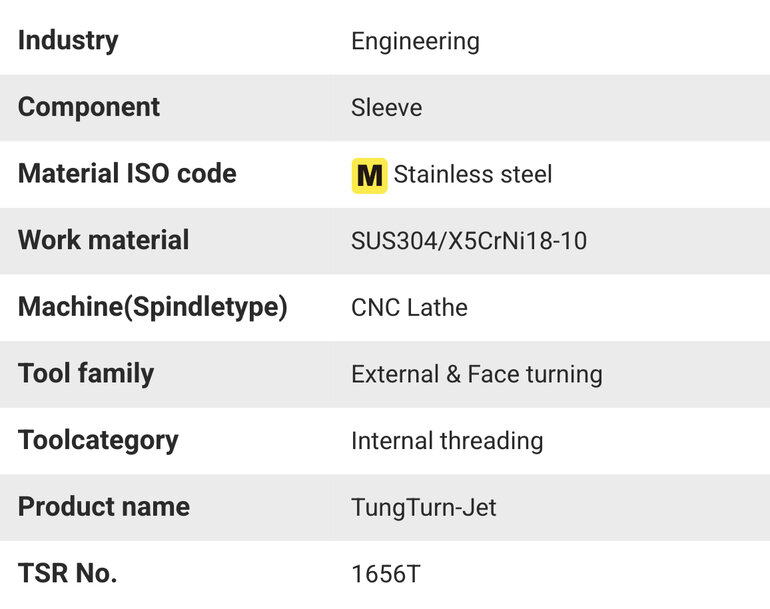Select the Tool family label
This screenshot has height=609, width=770.
coord(86,374)
